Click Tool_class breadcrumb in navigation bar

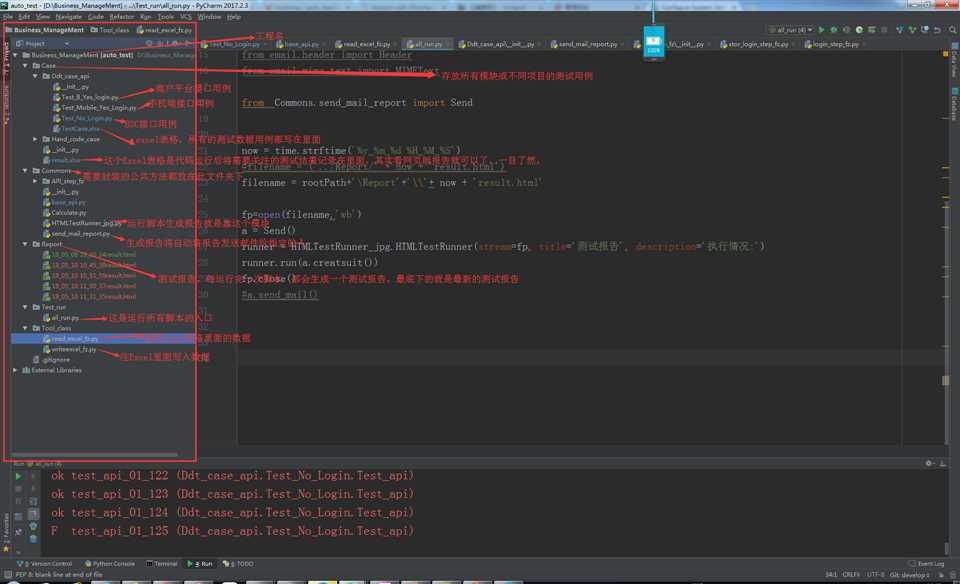pos(110,29)
